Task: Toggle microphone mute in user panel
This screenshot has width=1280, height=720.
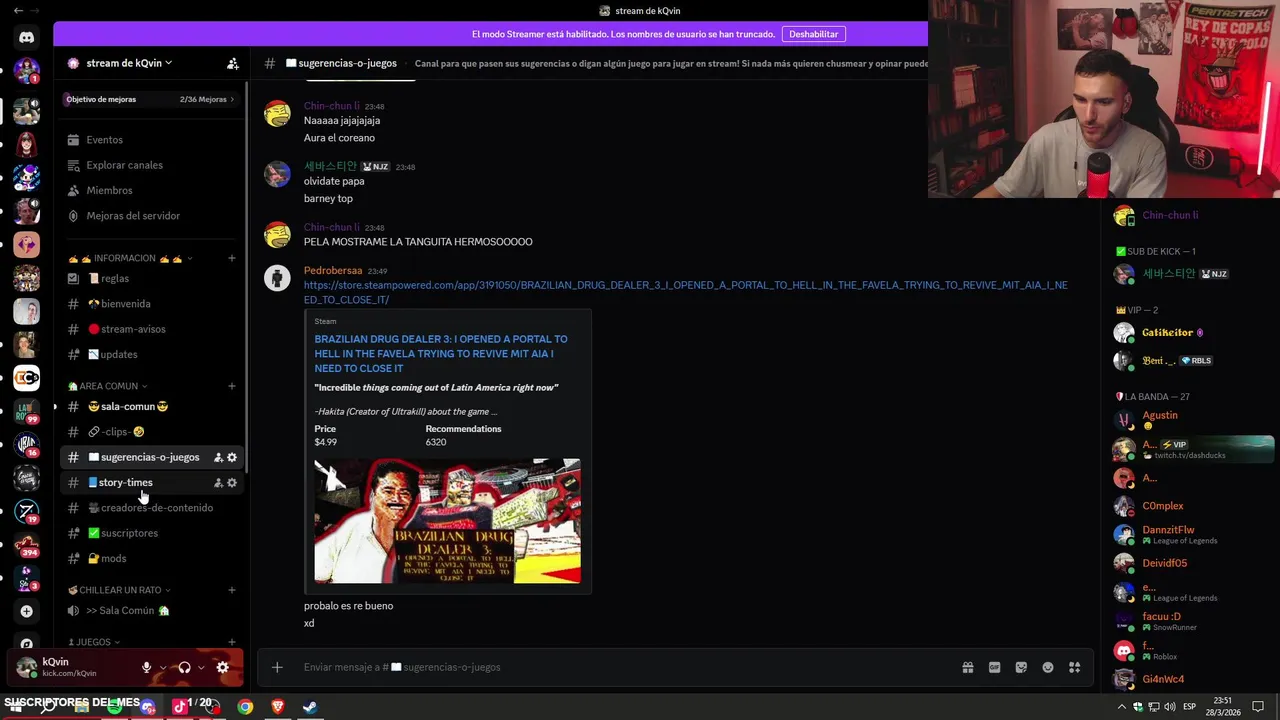Action: (x=146, y=667)
